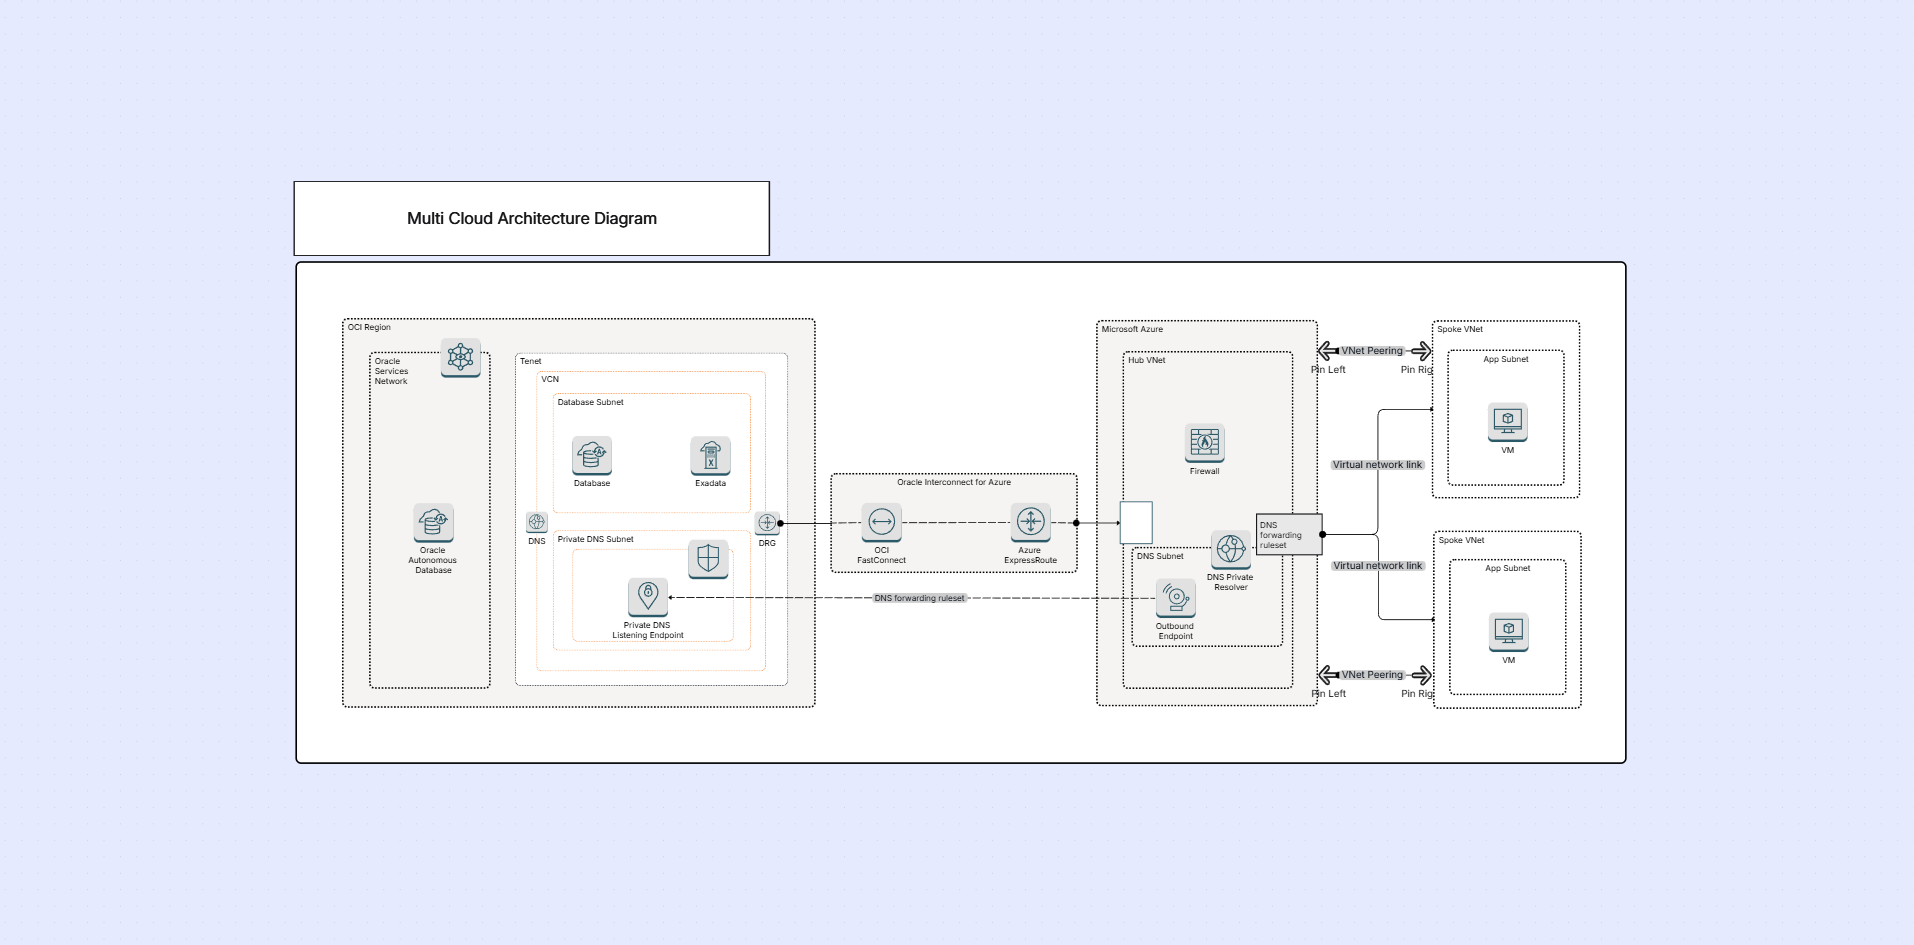Click the lower VNet Peering double arrow
The width and height of the screenshot is (1914, 945).
pyautogui.click(x=1374, y=675)
